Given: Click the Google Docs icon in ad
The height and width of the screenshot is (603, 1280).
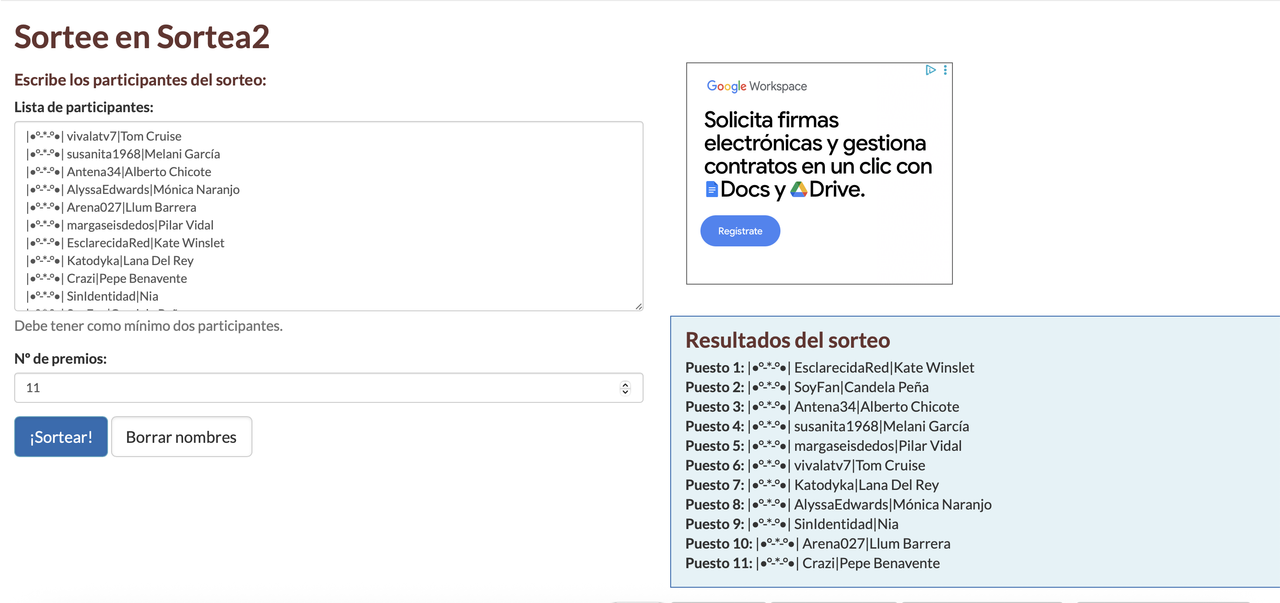Looking at the screenshot, I should point(712,189).
